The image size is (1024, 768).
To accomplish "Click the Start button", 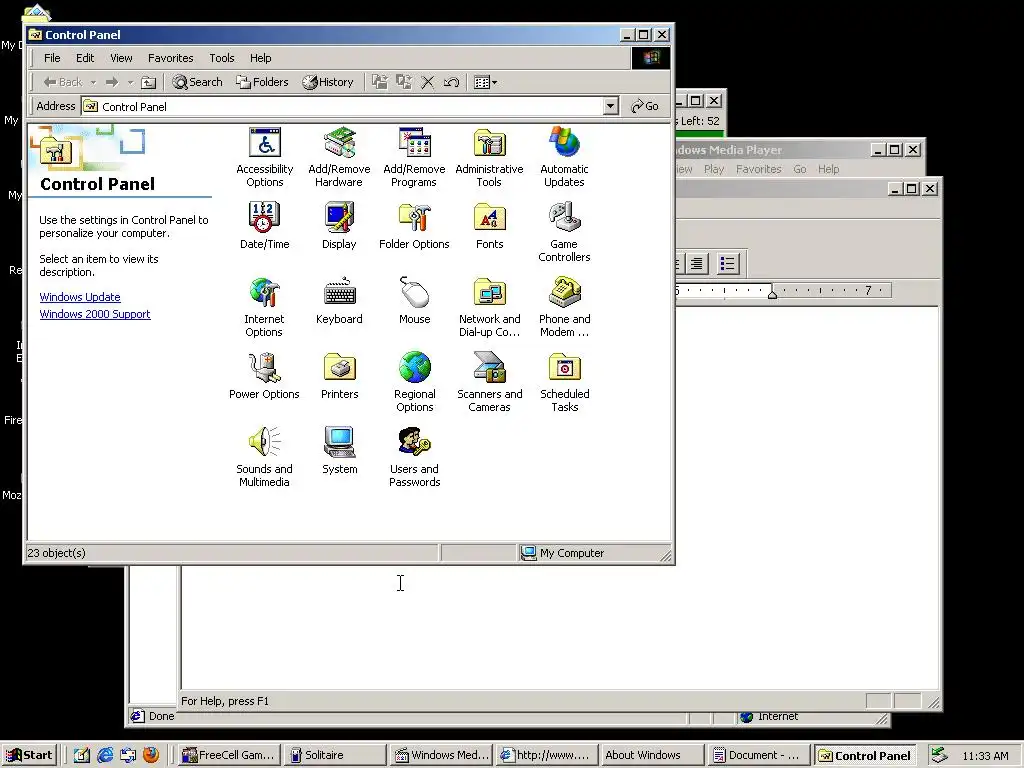I will (30, 755).
